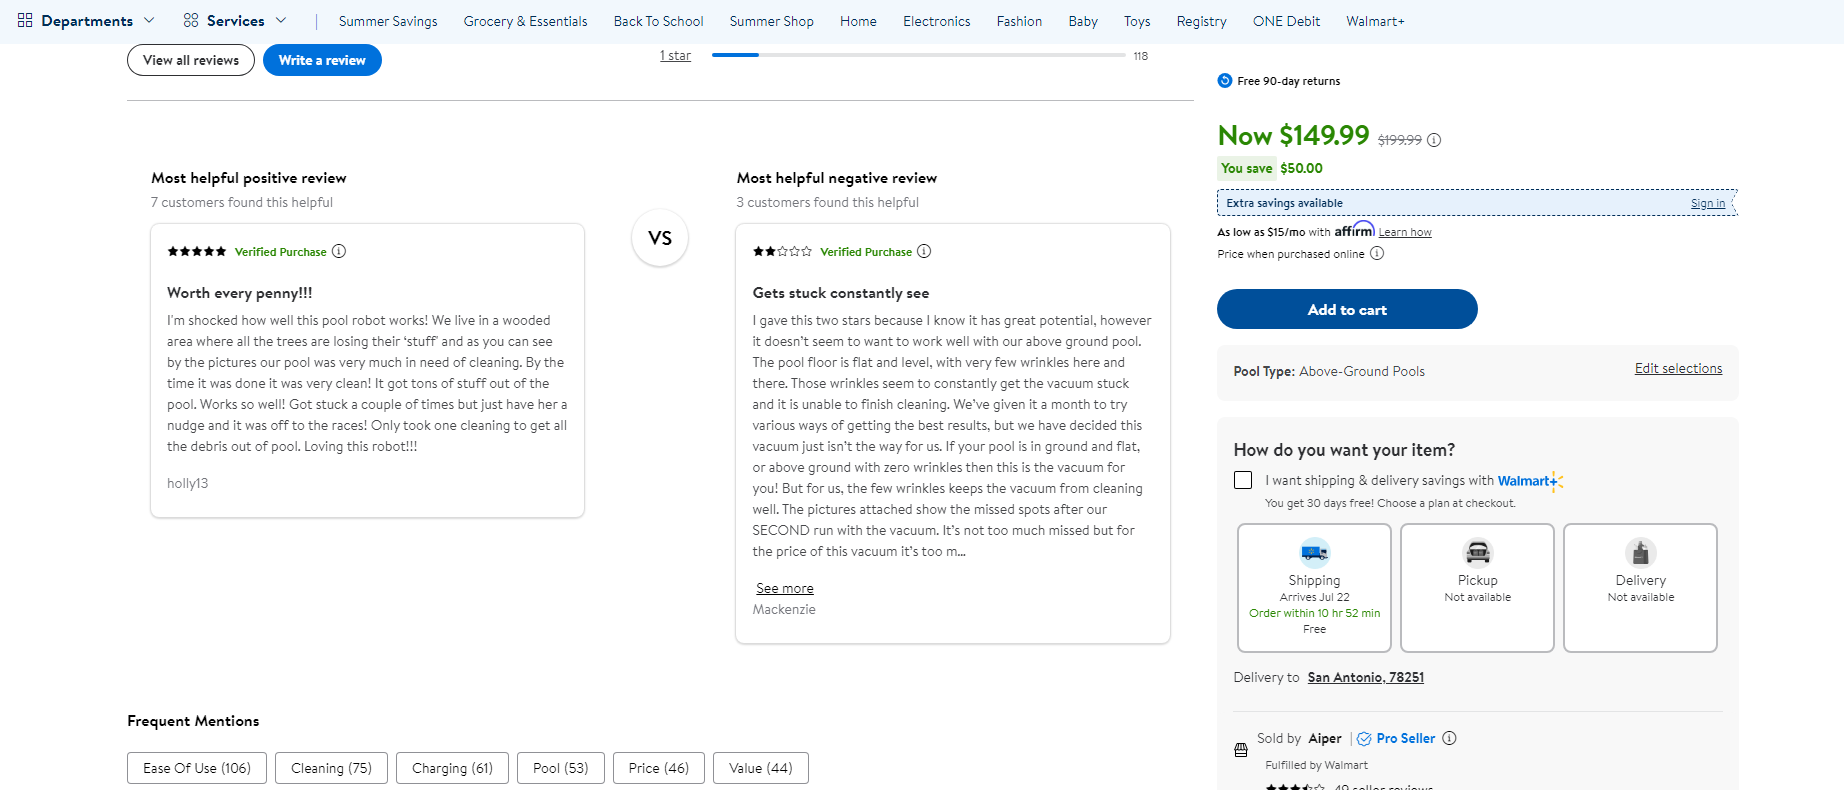Click the Pro Seller info icon

(1449, 738)
